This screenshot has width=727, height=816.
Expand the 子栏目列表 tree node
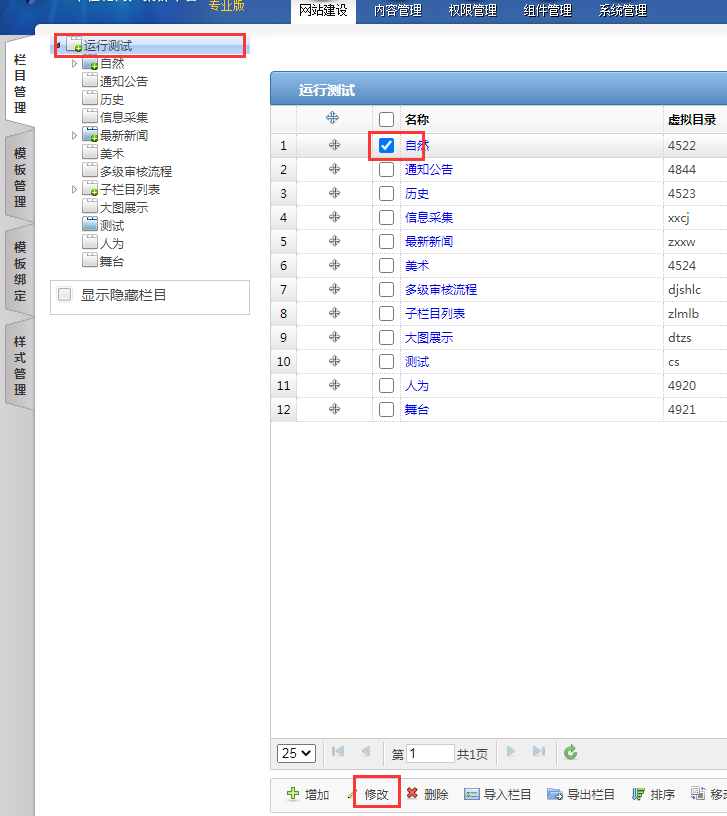pos(74,189)
